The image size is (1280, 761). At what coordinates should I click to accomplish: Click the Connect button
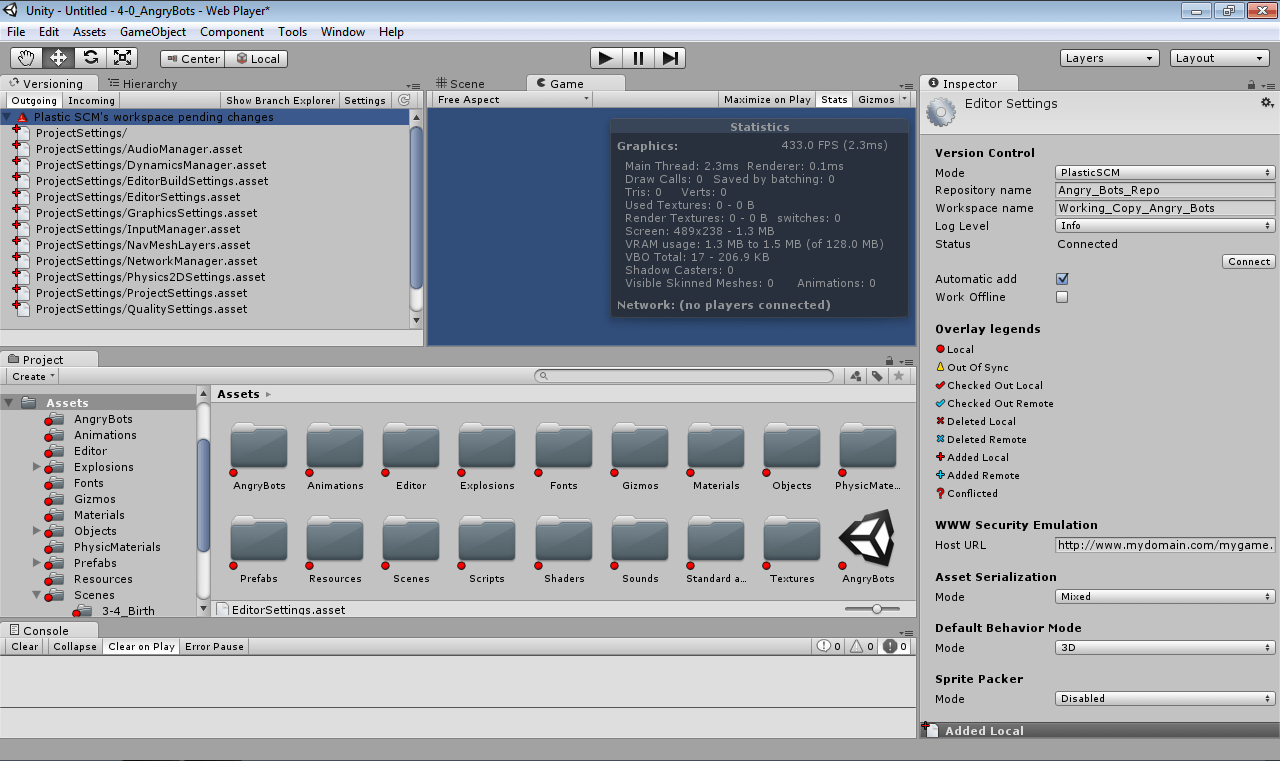1248,262
